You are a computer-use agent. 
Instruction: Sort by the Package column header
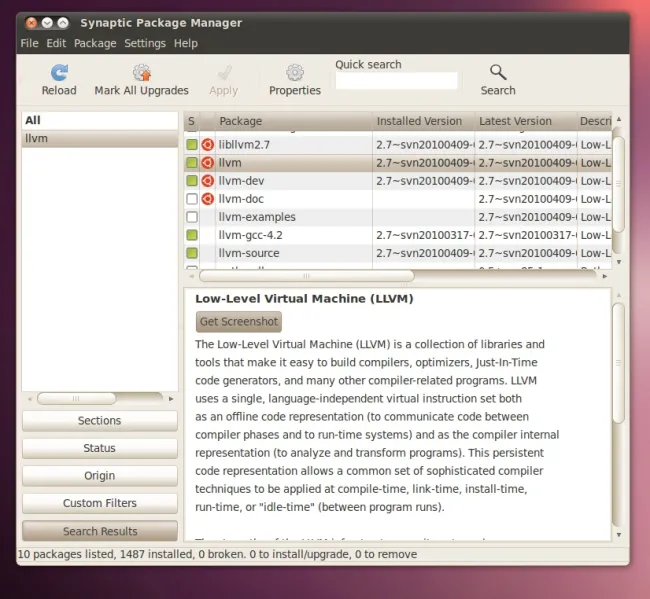tap(294, 121)
